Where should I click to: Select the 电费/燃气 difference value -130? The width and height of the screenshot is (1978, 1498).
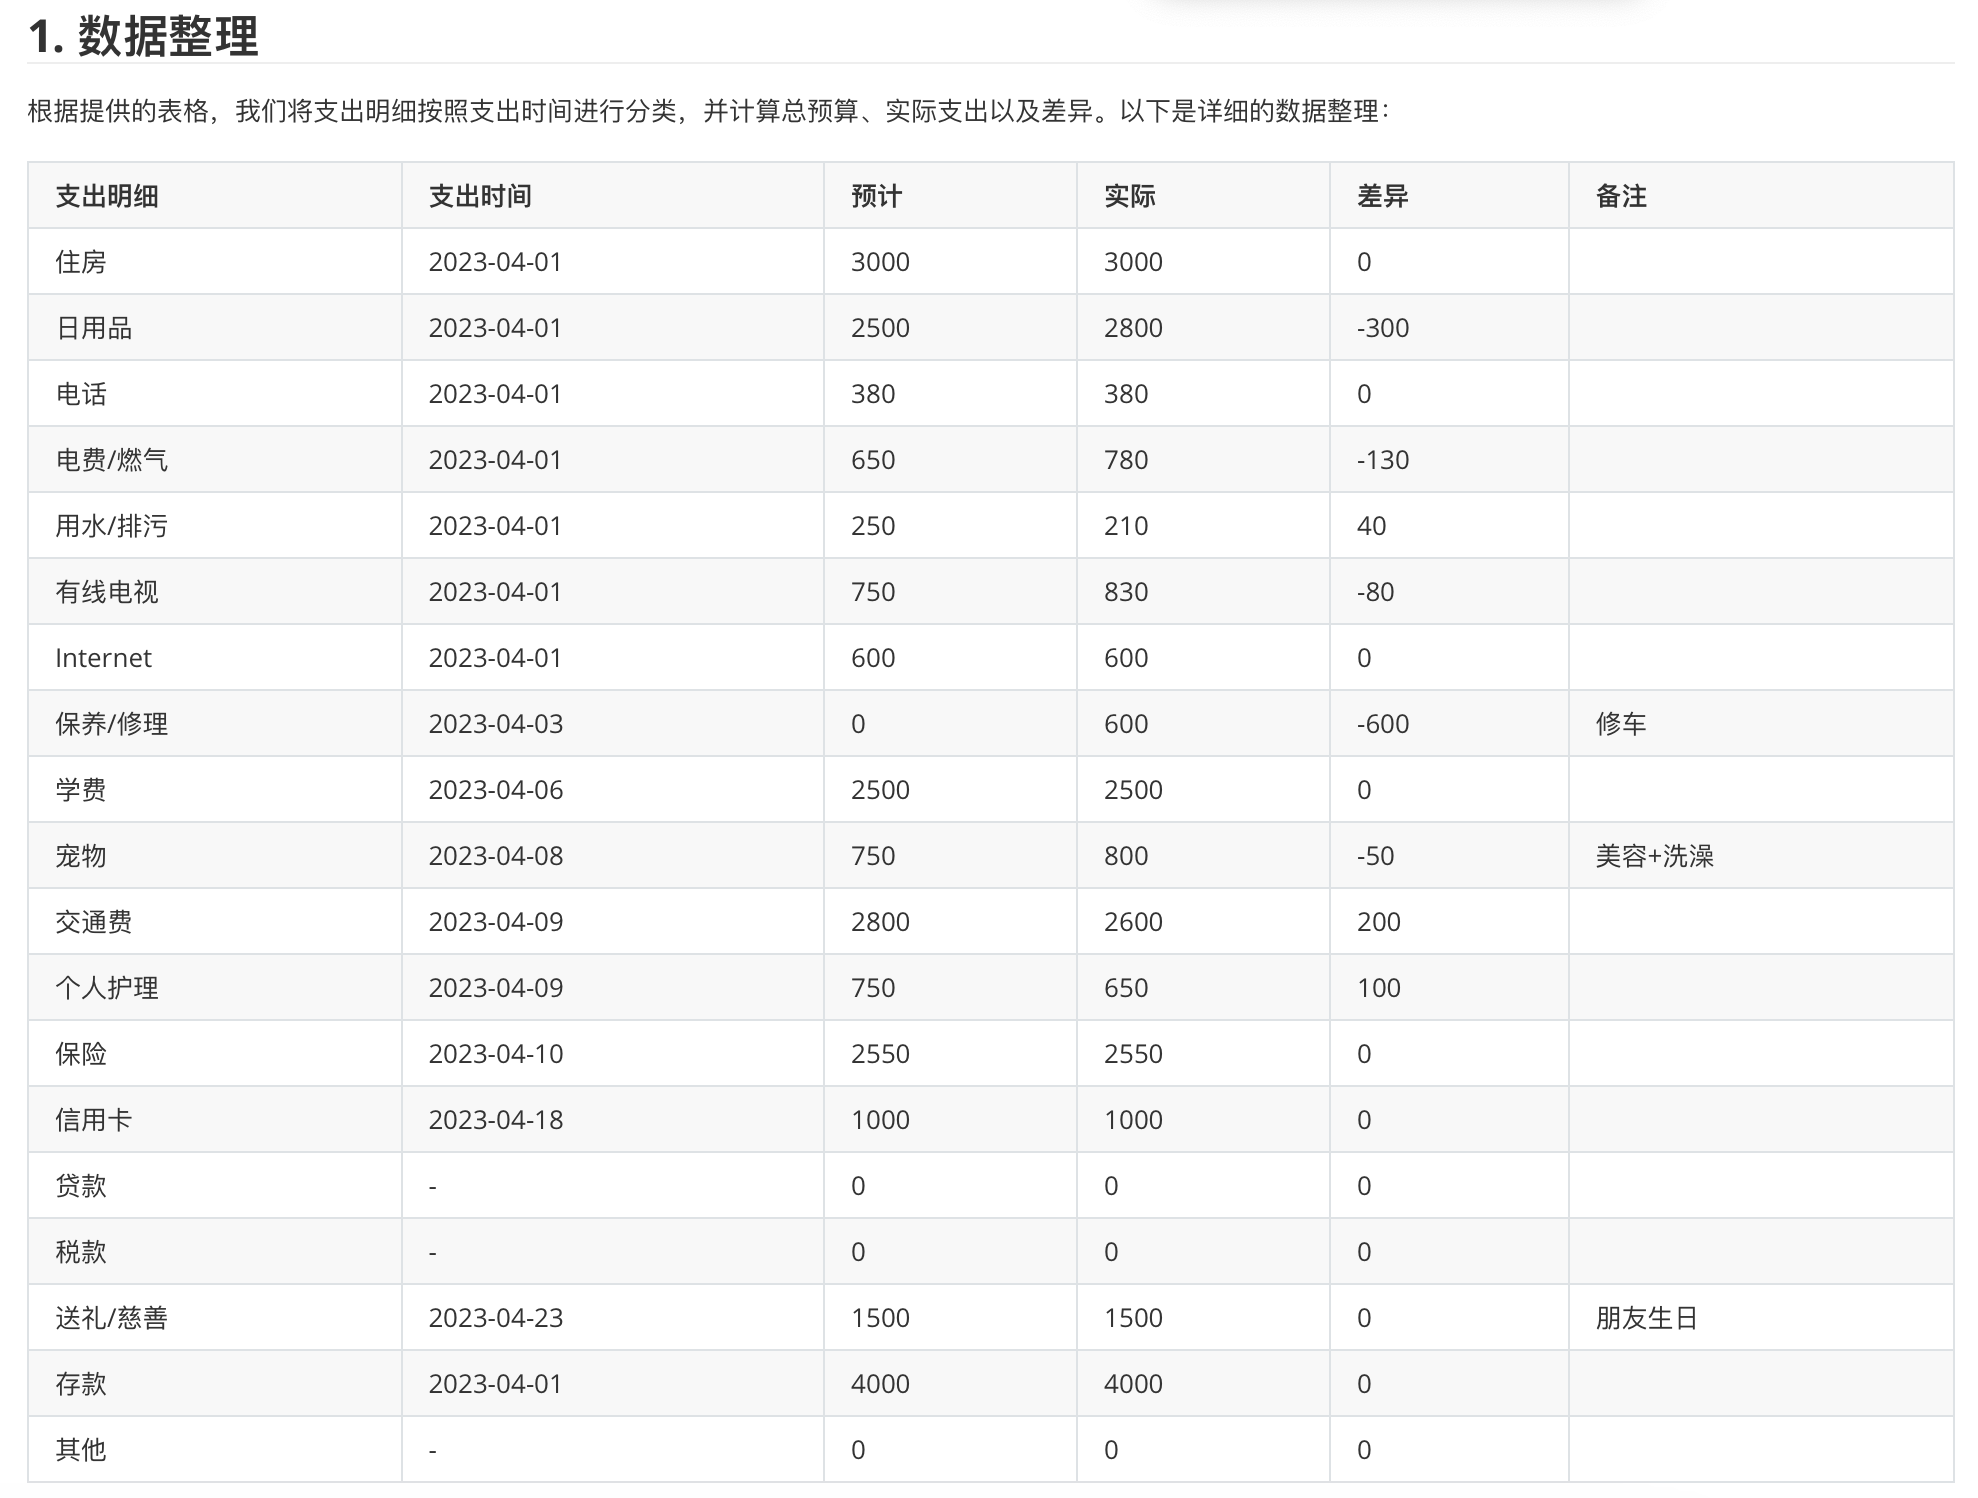click(1383, 460)
